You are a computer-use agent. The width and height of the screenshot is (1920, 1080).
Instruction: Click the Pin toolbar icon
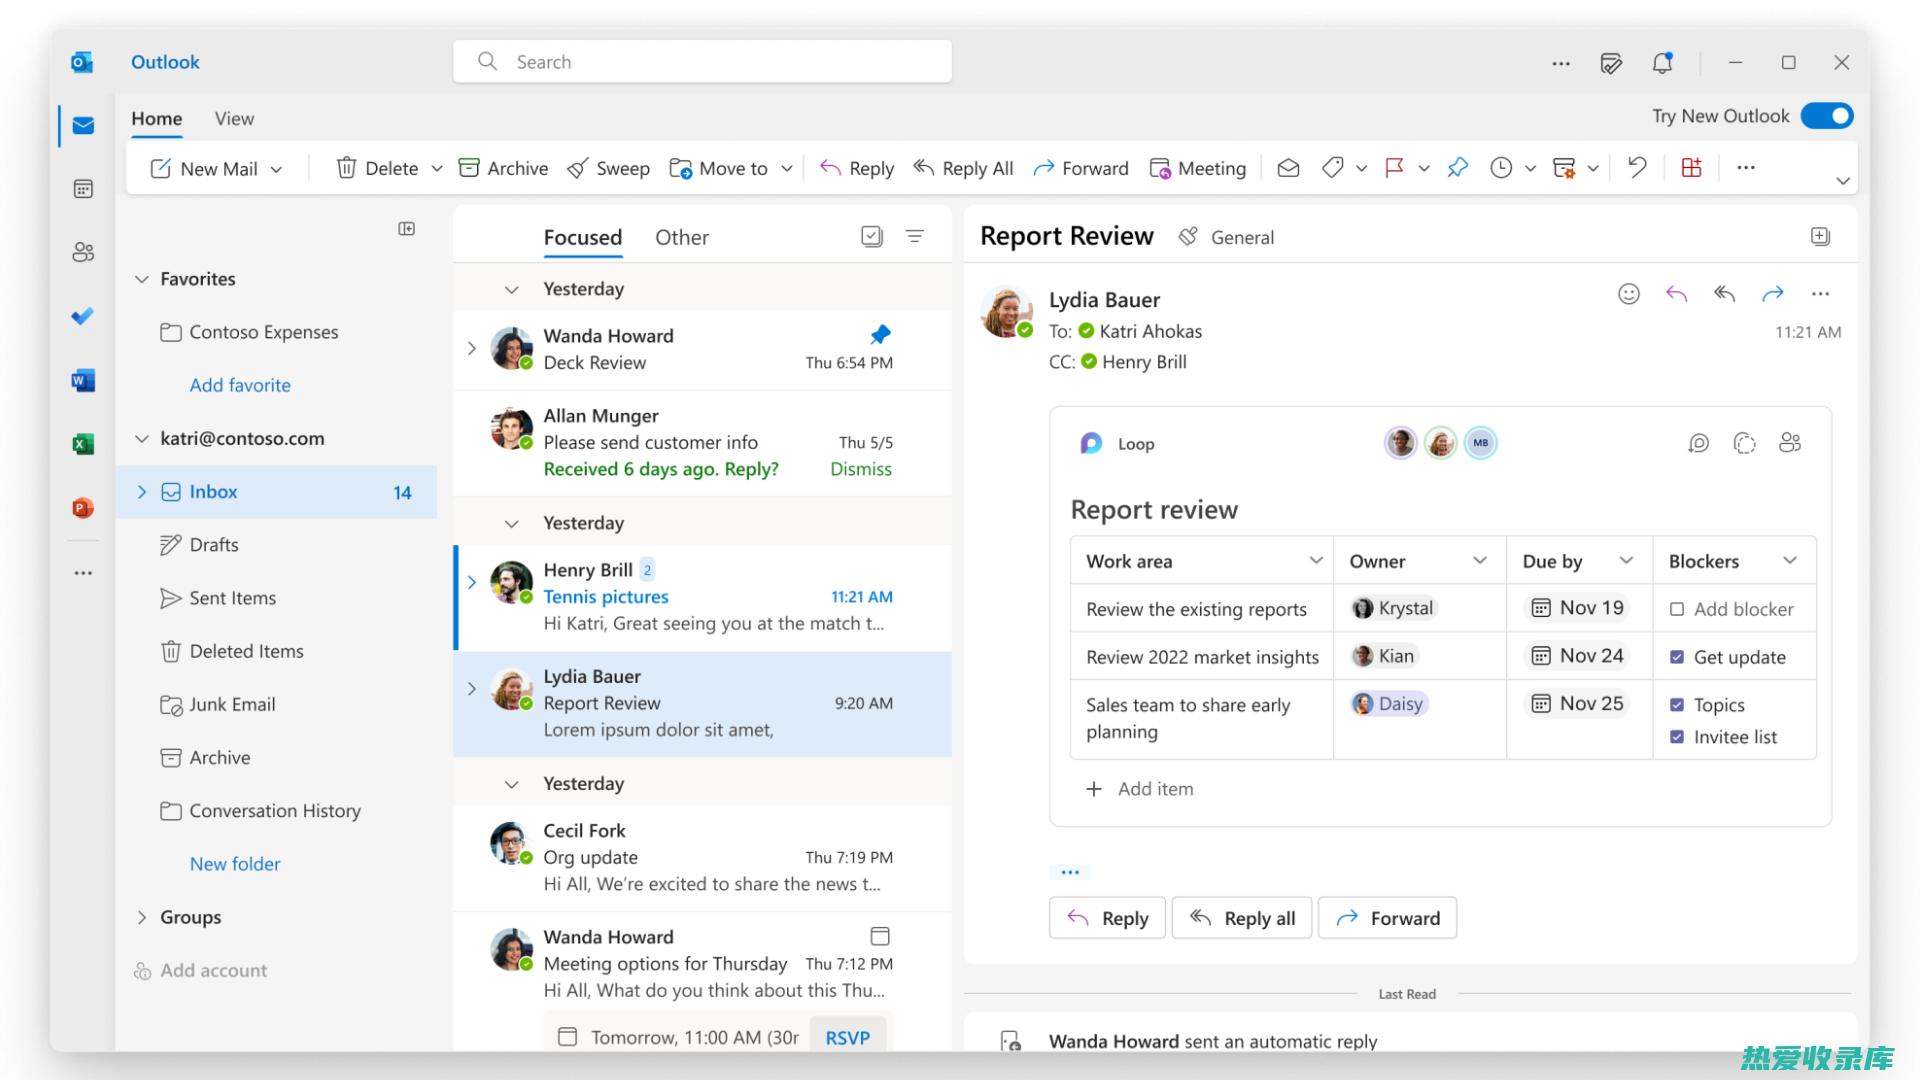pos(1458,168)
